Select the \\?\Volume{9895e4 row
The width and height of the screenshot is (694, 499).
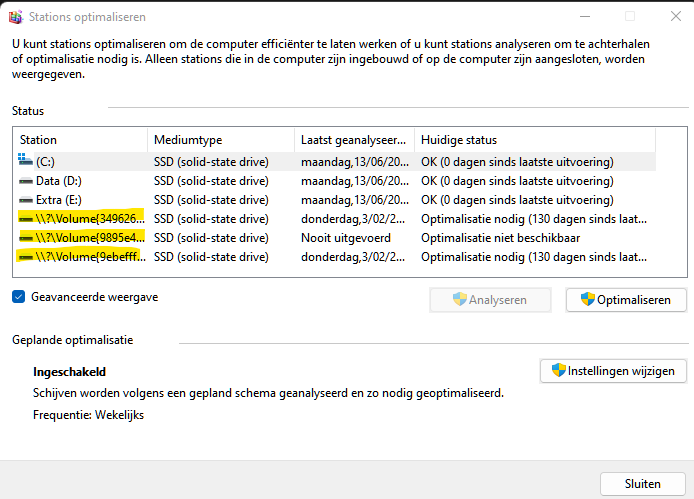[x=335, y=238]
